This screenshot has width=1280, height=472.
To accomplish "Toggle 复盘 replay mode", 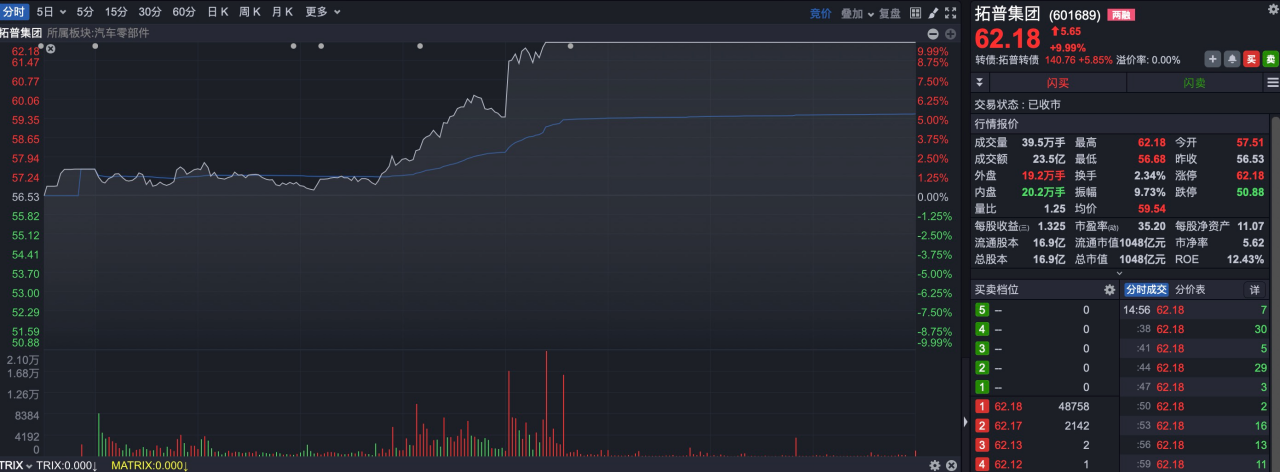I will 889,13.
